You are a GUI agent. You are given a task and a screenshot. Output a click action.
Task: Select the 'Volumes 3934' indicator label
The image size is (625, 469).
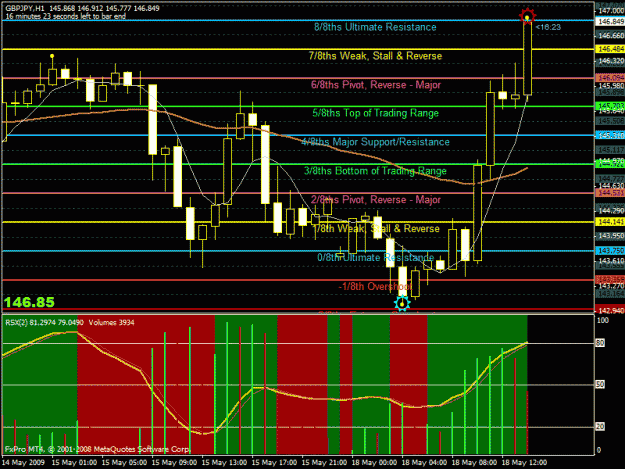[111, 322]
